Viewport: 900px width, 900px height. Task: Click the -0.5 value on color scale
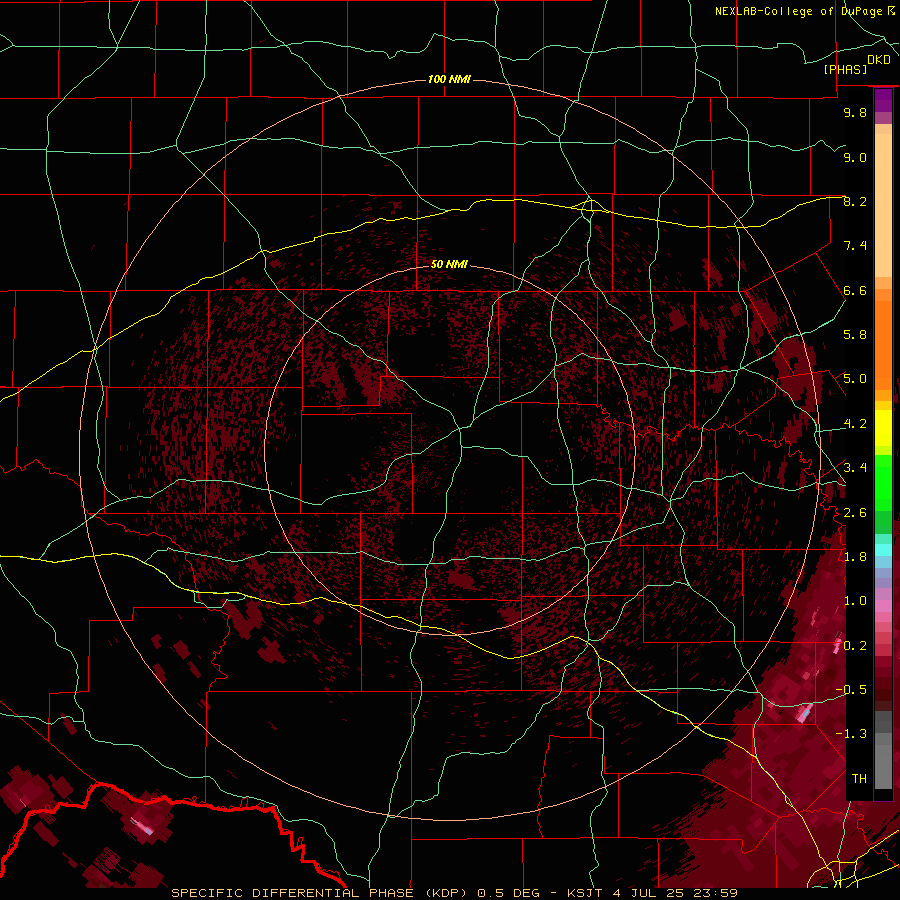pyautogui.click(x=852, y=690)
